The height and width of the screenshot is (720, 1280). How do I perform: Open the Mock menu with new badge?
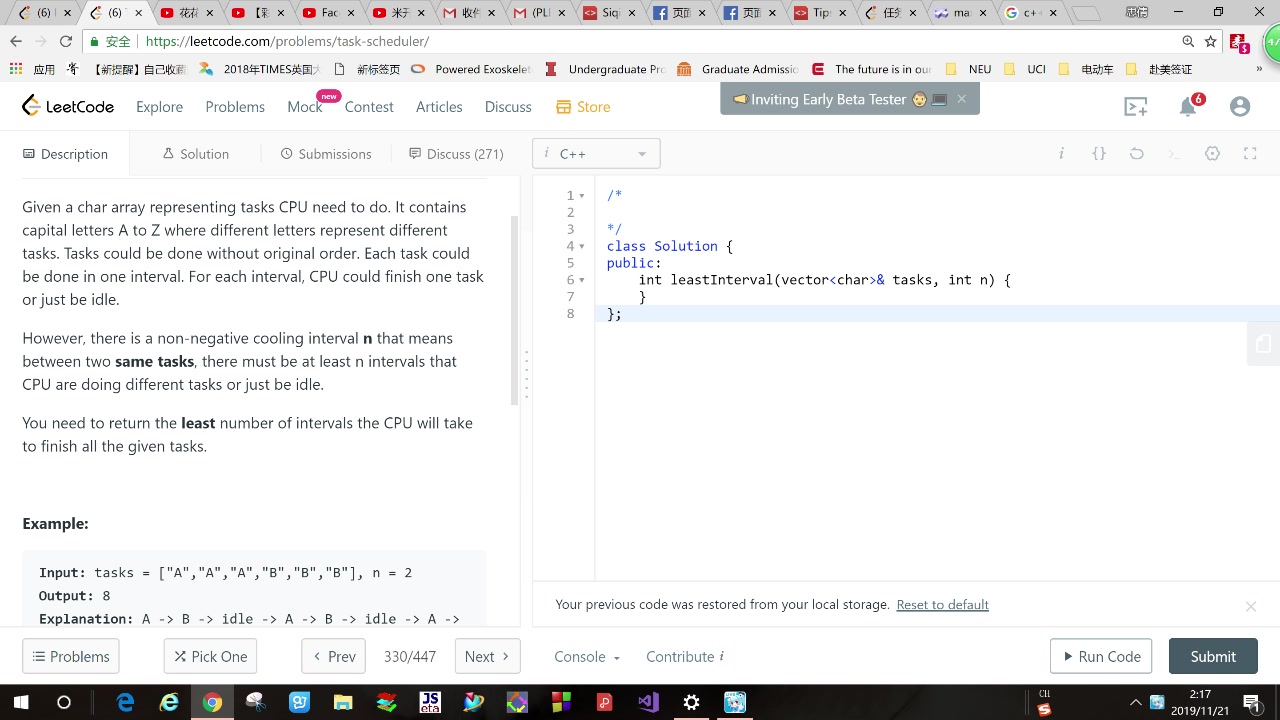point(305,106)
